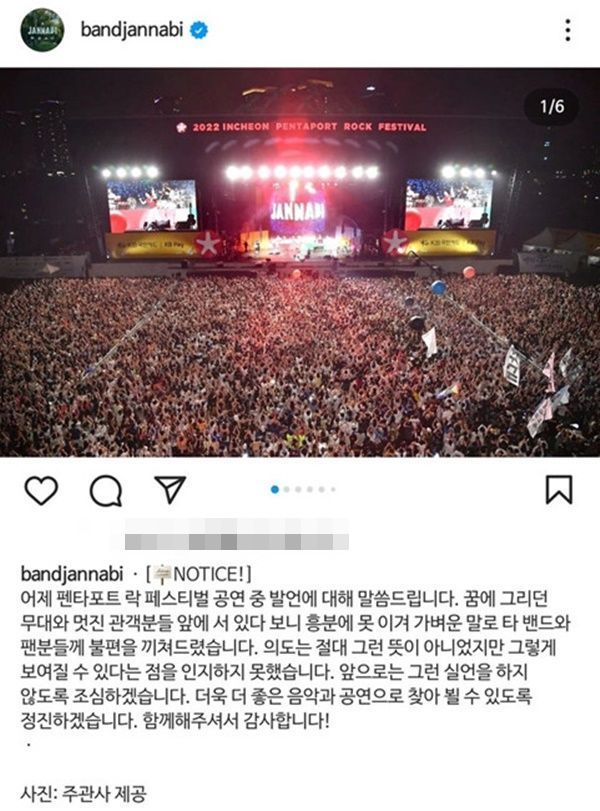Tap the blurred likes line
The height and width of the screenshot is (811, 600).
click(237, 534)
